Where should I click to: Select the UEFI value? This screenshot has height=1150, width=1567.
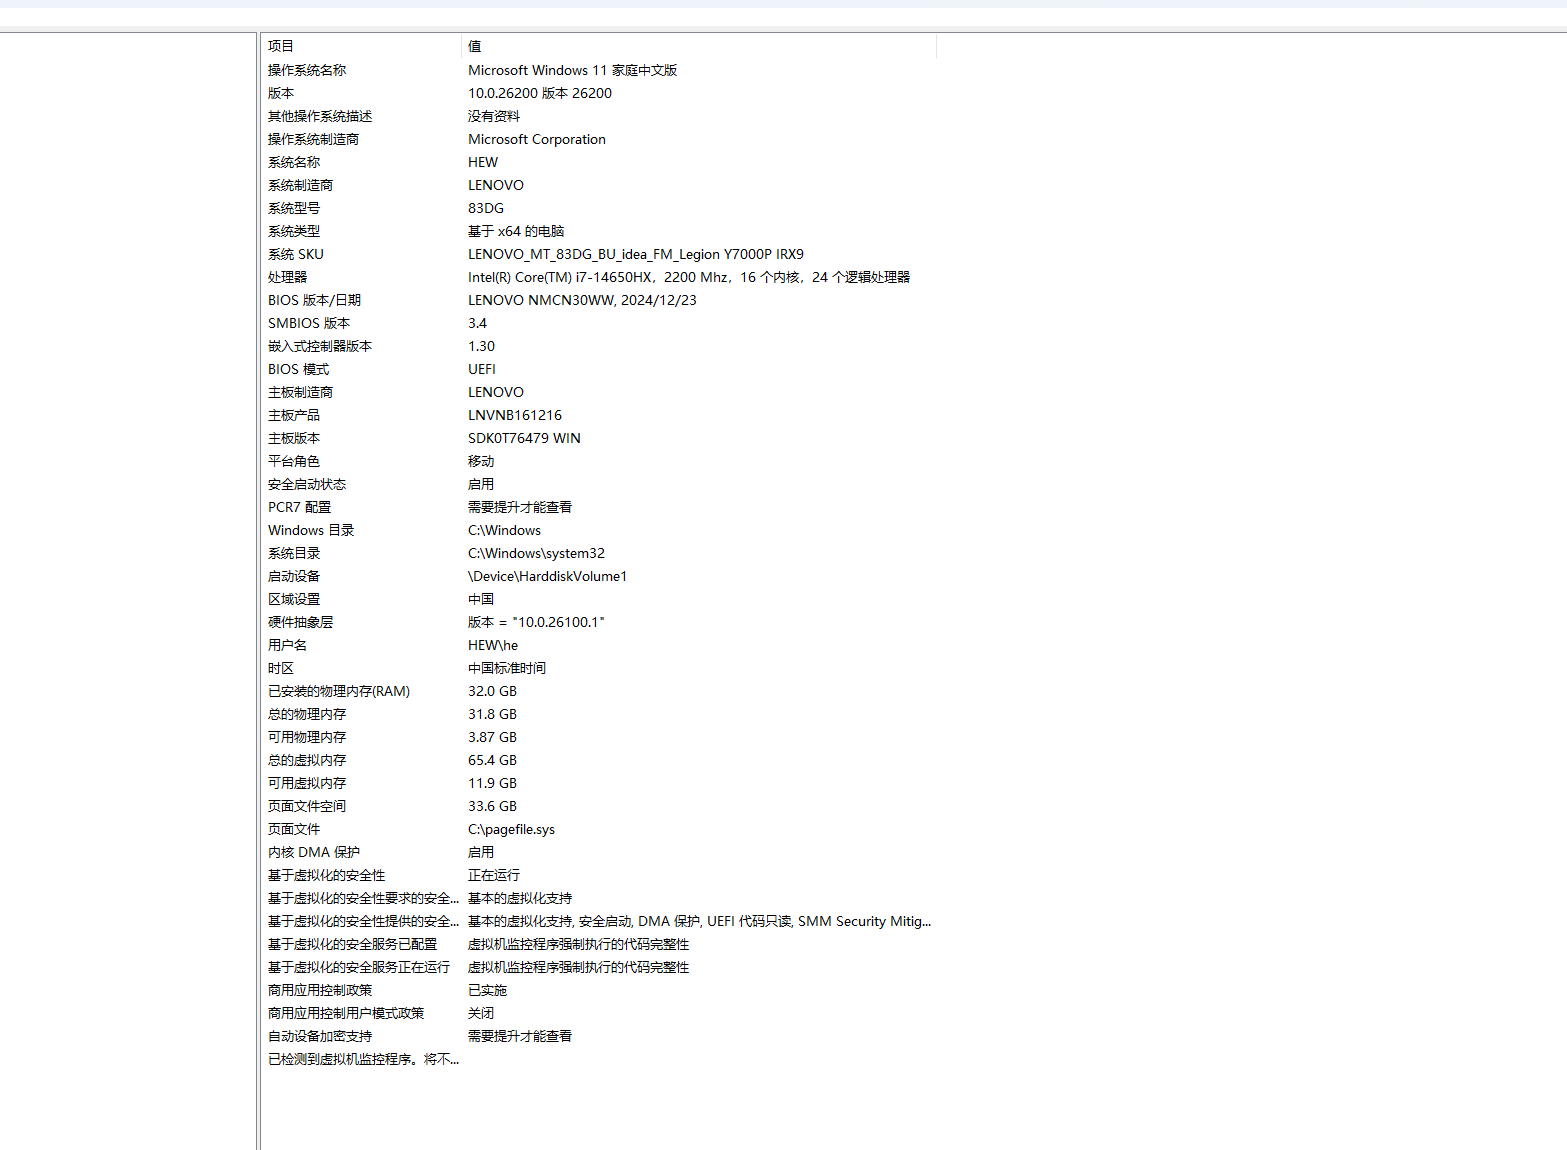click(x=482, y=369)
